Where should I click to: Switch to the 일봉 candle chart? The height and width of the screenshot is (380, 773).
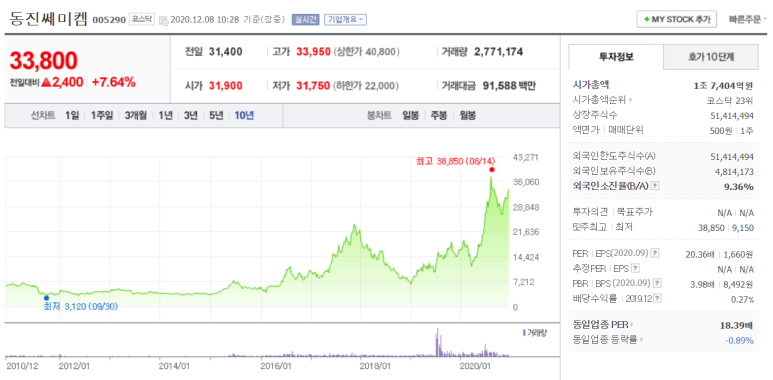pos(410,116)
